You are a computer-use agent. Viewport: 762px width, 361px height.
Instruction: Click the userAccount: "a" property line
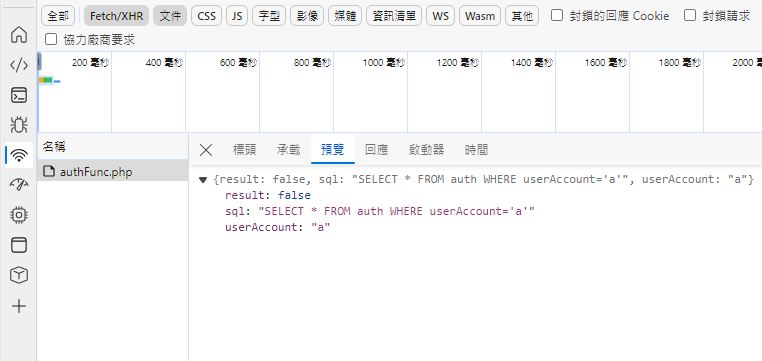(278, 227)
